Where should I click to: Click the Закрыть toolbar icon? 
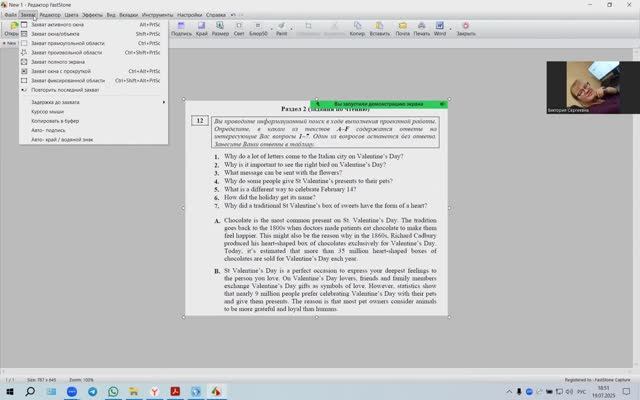click(466, 26)
